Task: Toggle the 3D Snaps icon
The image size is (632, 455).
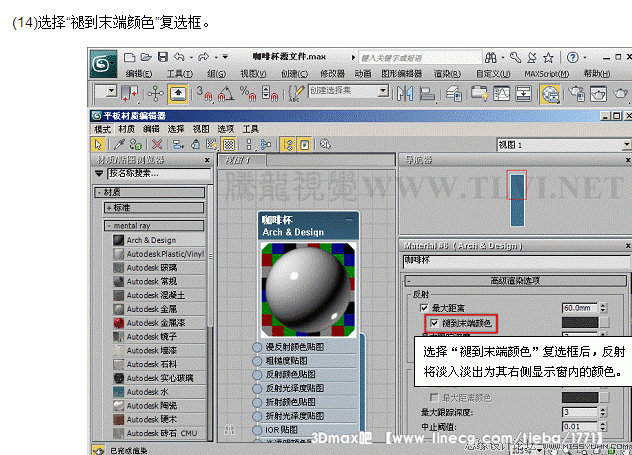Action: click(204, 93)
